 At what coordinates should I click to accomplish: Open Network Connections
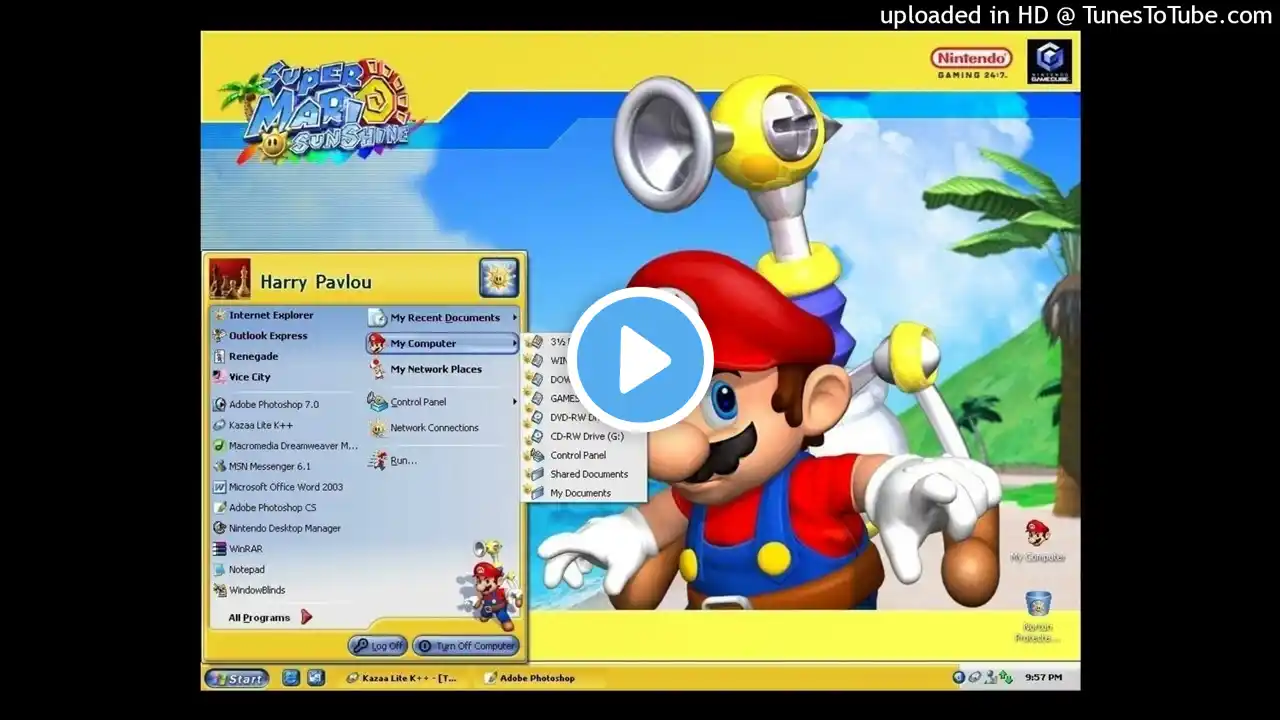coord(423,428)
